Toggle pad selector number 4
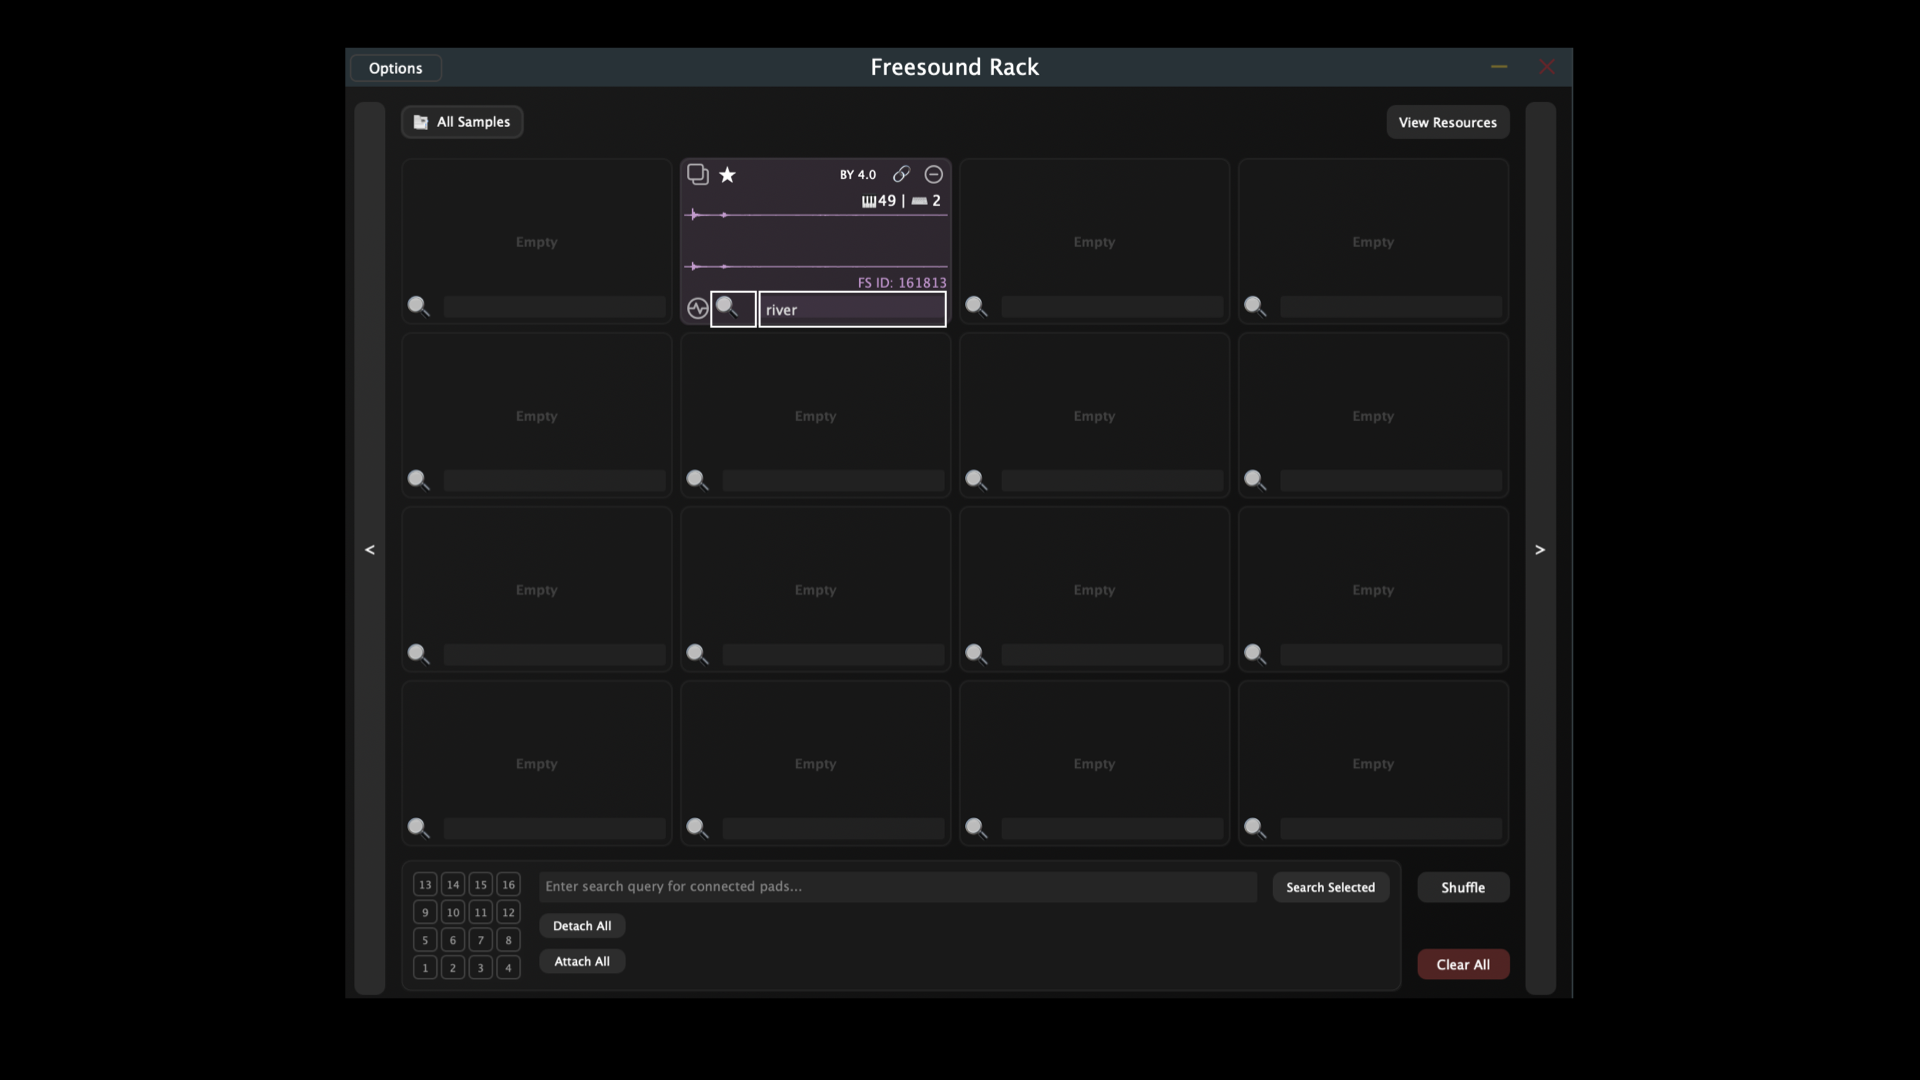1920x1080 pixels. pyautogui.click(x=508, y=968)
